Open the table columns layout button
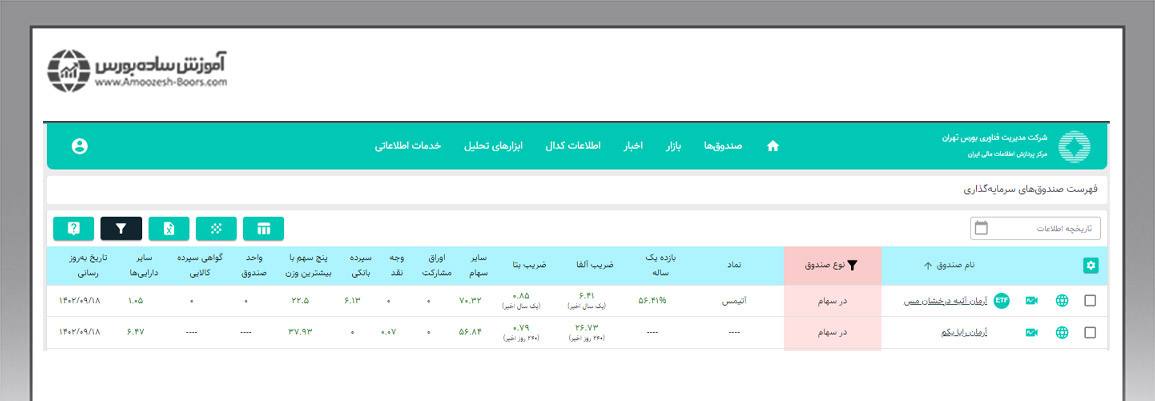 coord(264,229)
